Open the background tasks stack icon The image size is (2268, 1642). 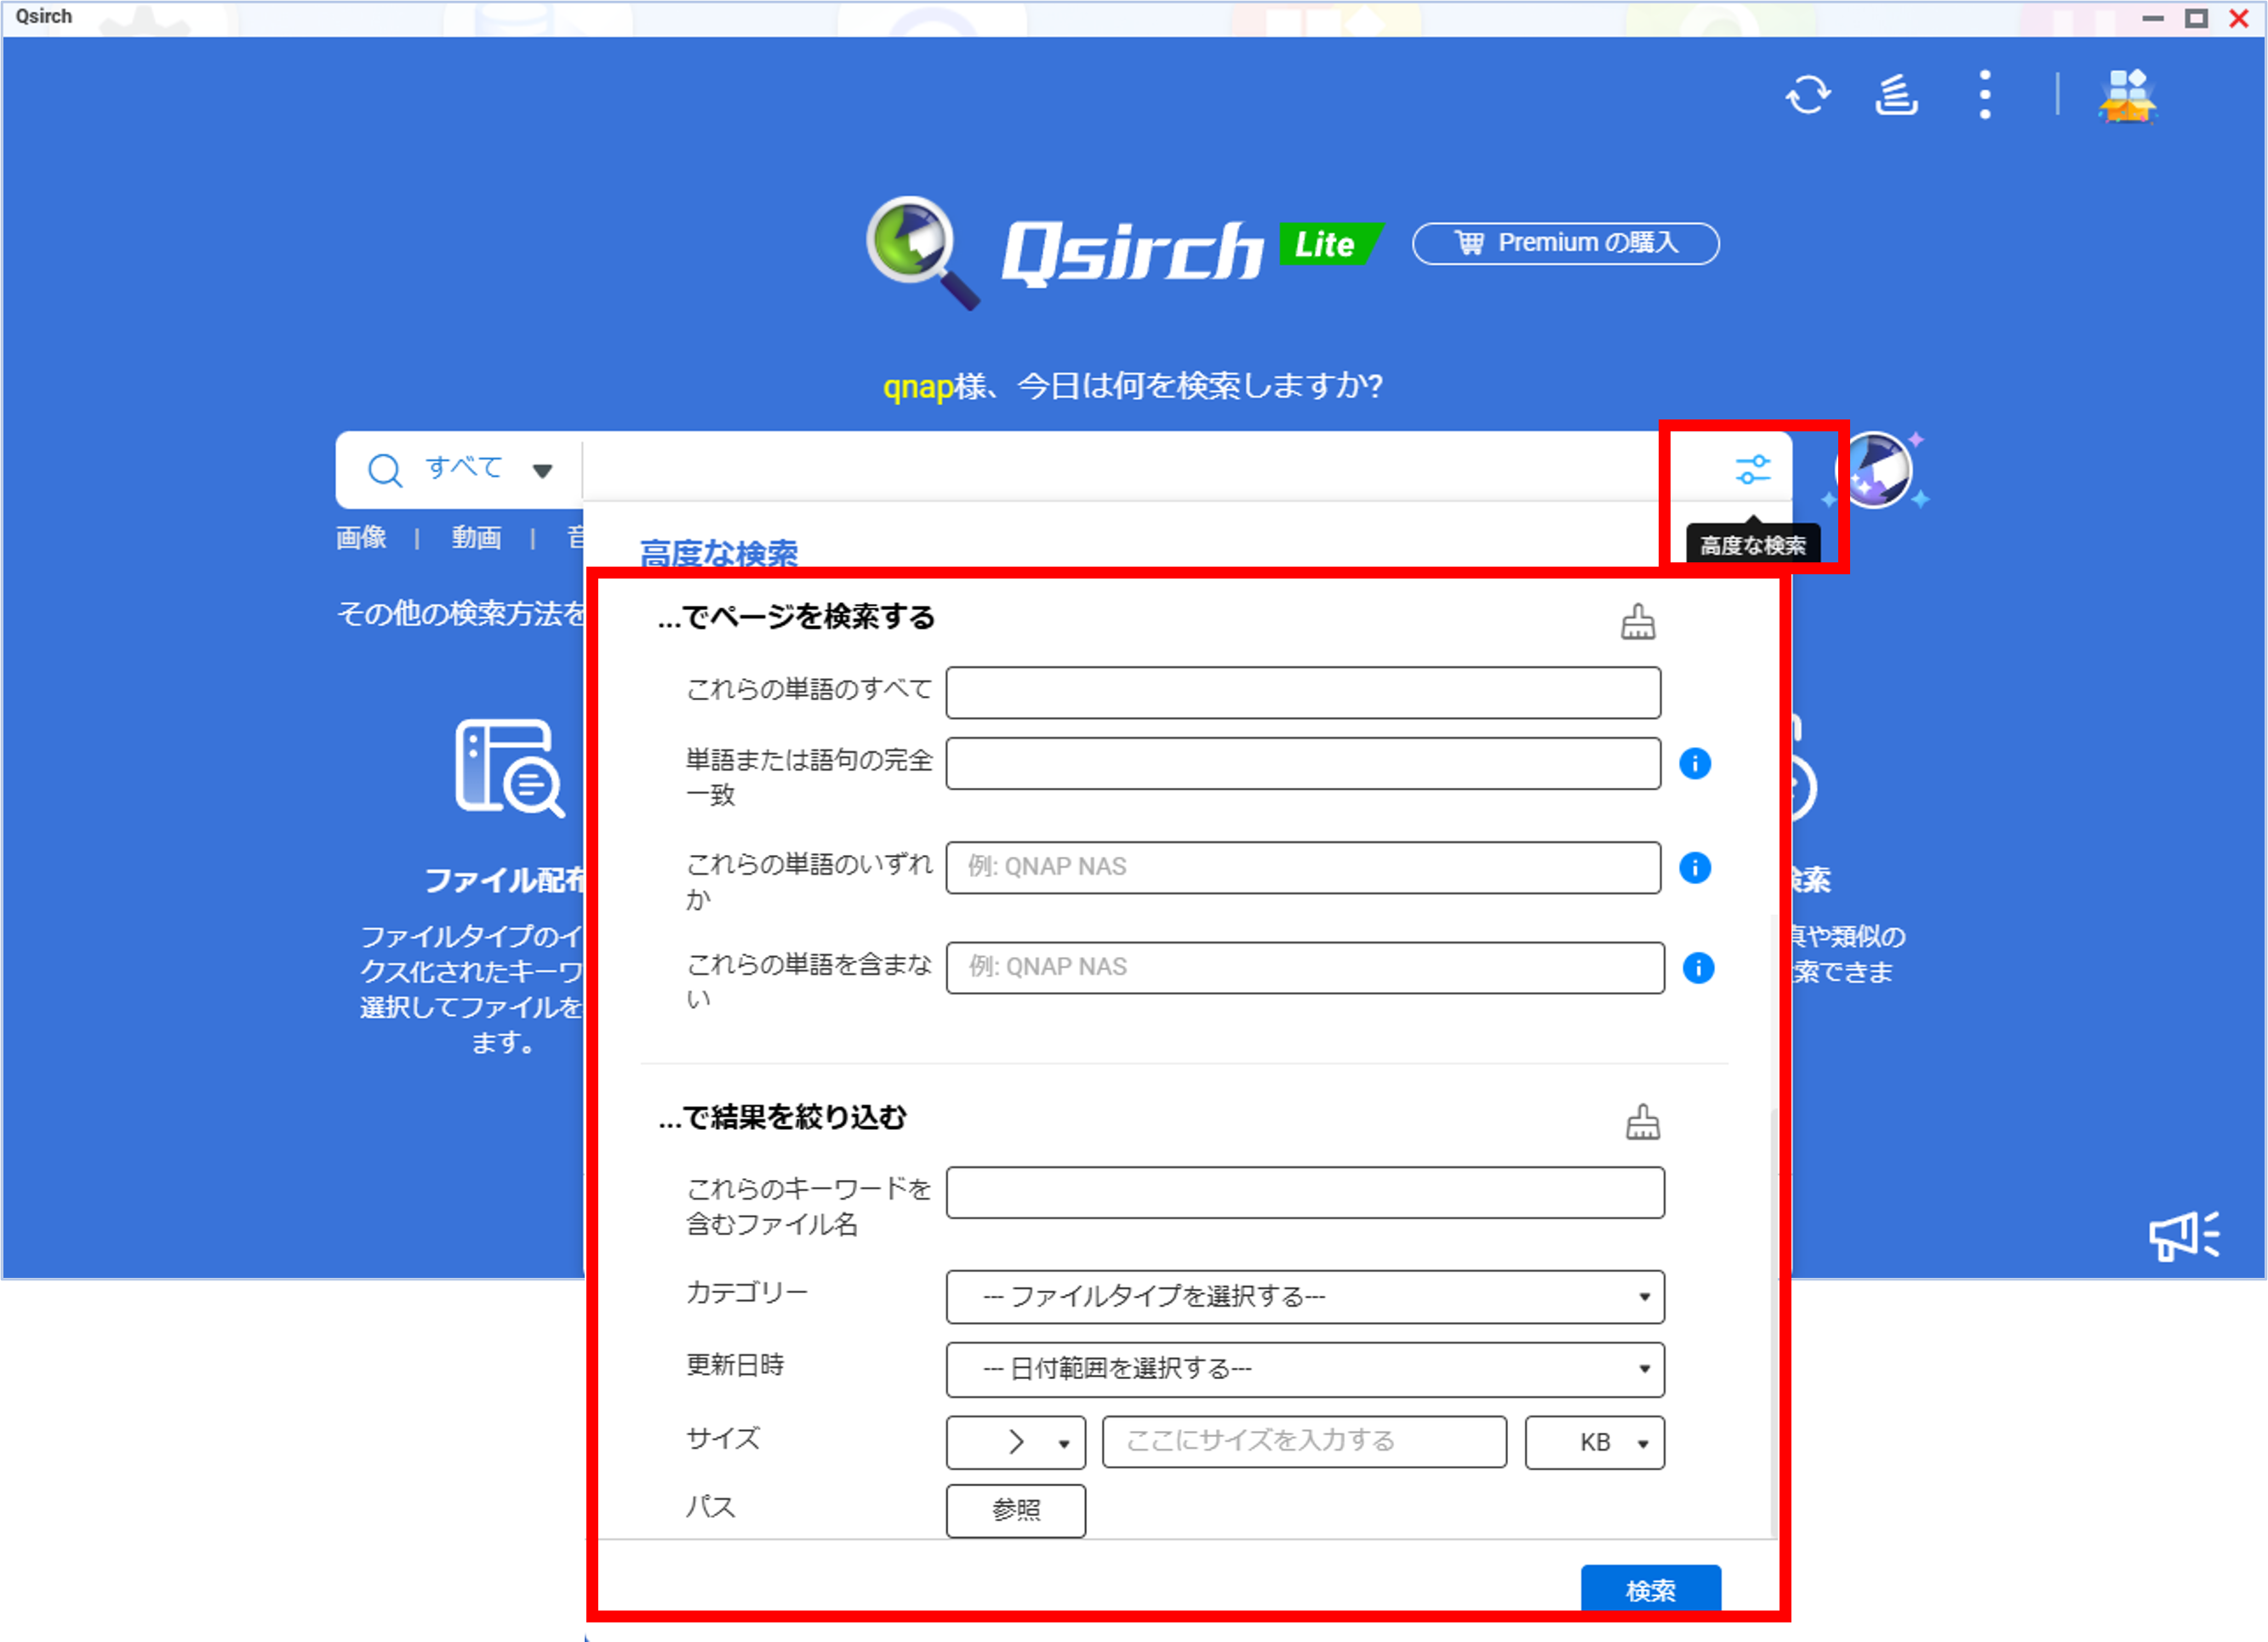pos(1896,96)
